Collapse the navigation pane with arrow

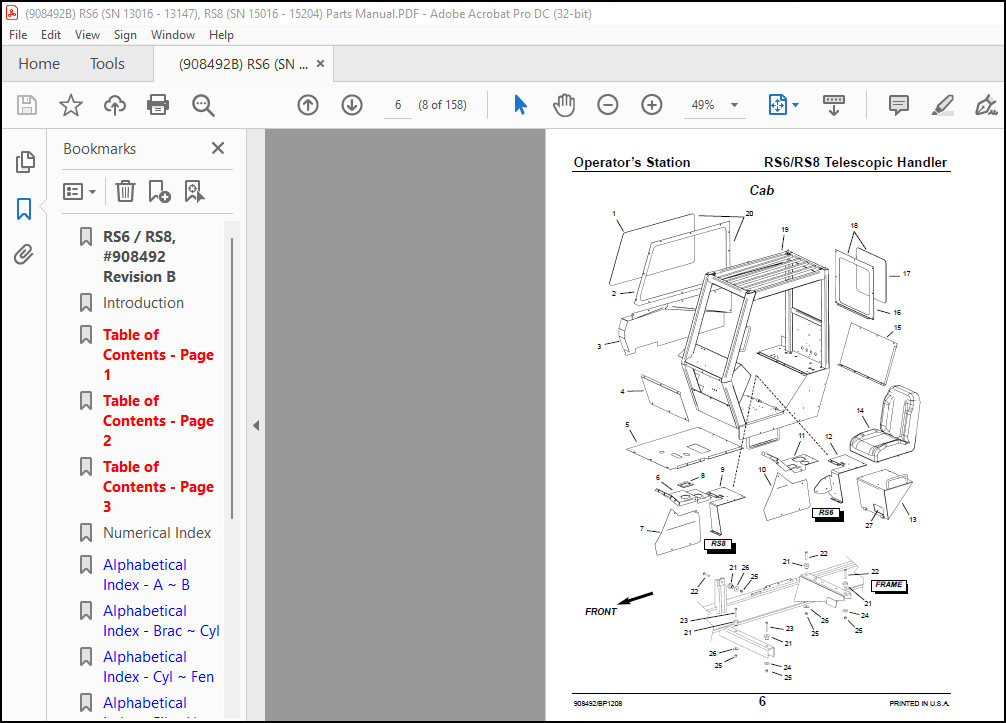click(256, 425)
